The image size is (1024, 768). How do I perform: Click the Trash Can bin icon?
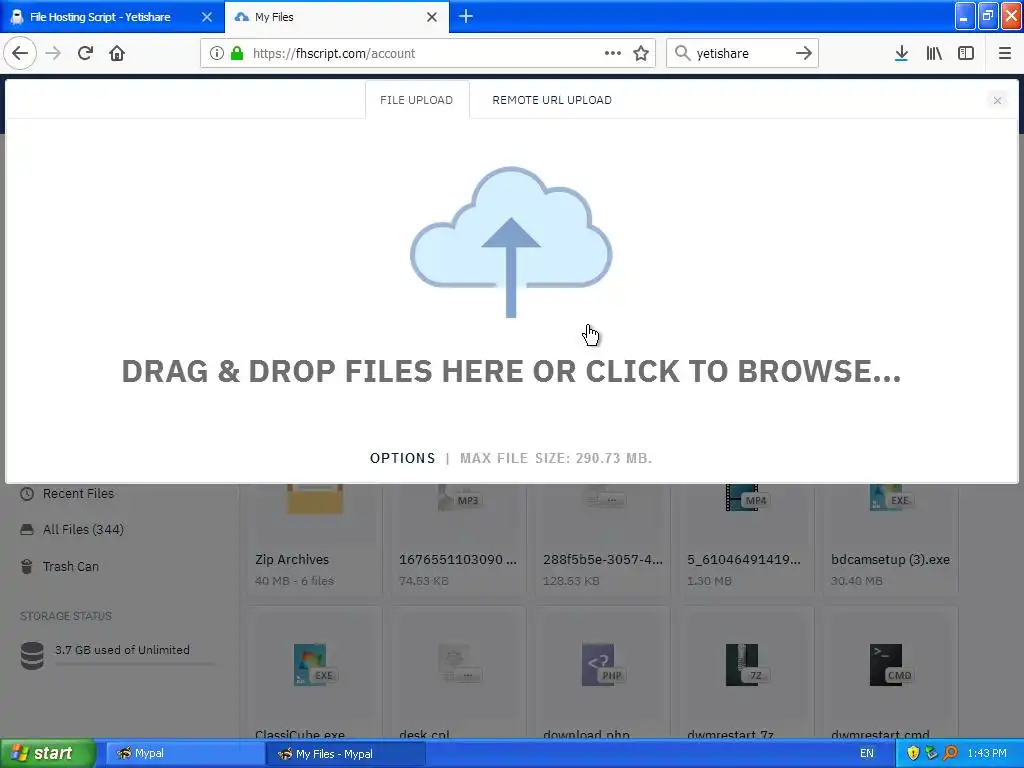pos(27,566)
